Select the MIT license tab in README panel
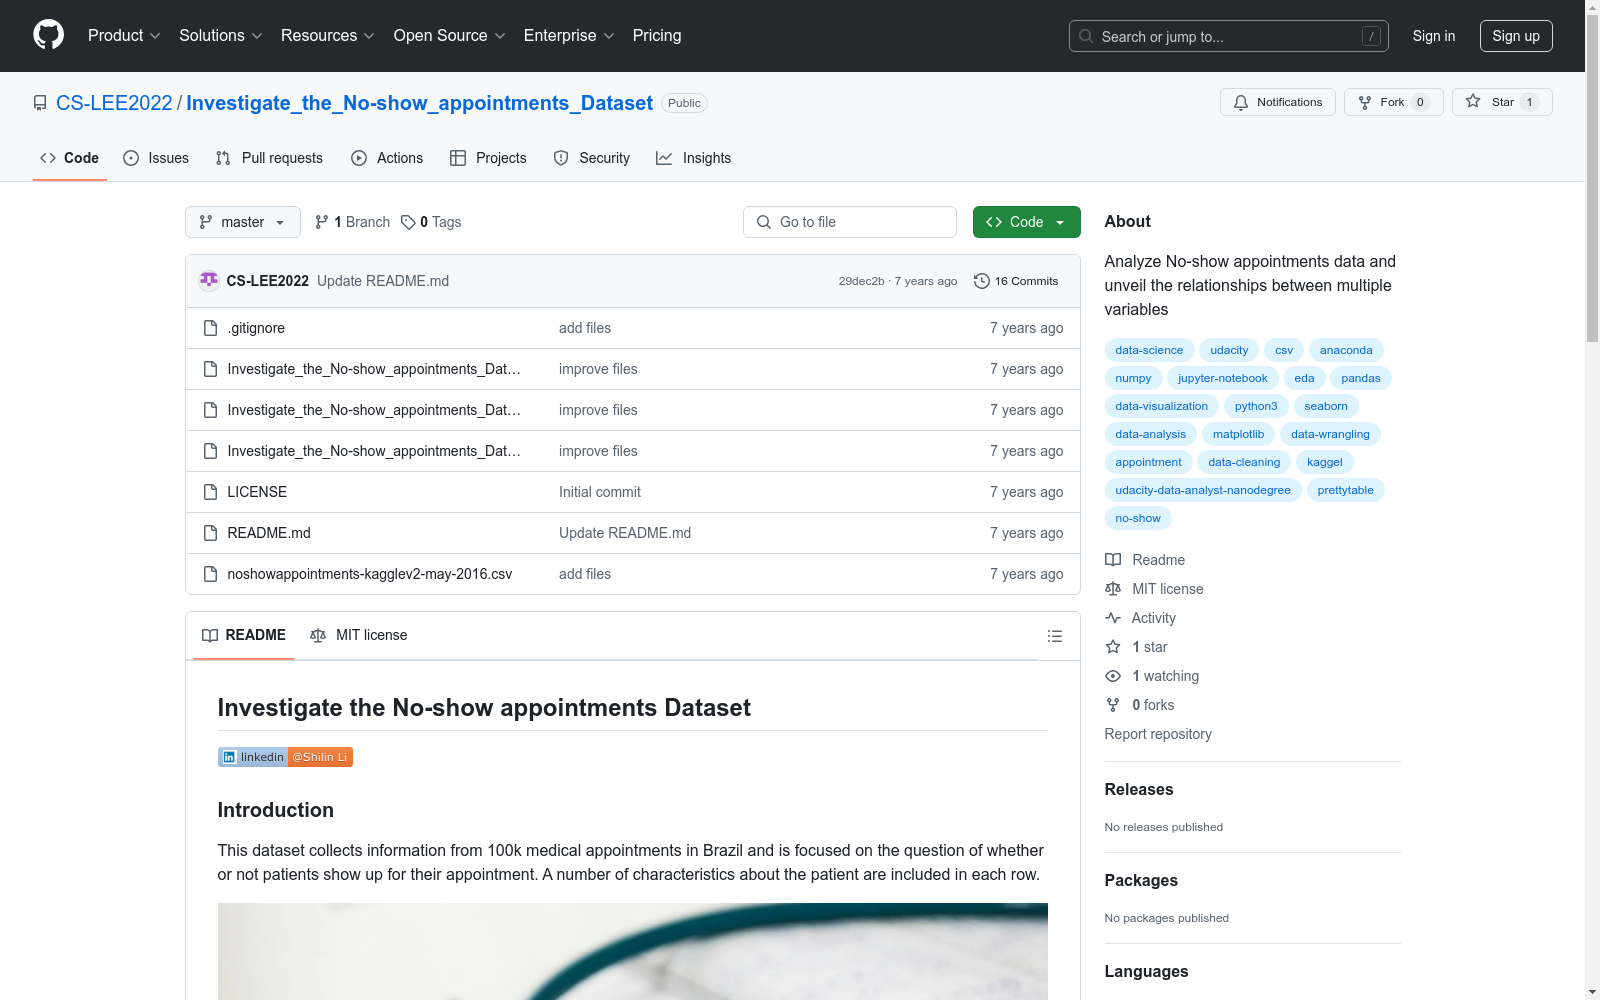Image resolution: width=1600 pixels, height=1000 pixels. tap(359, 635)
